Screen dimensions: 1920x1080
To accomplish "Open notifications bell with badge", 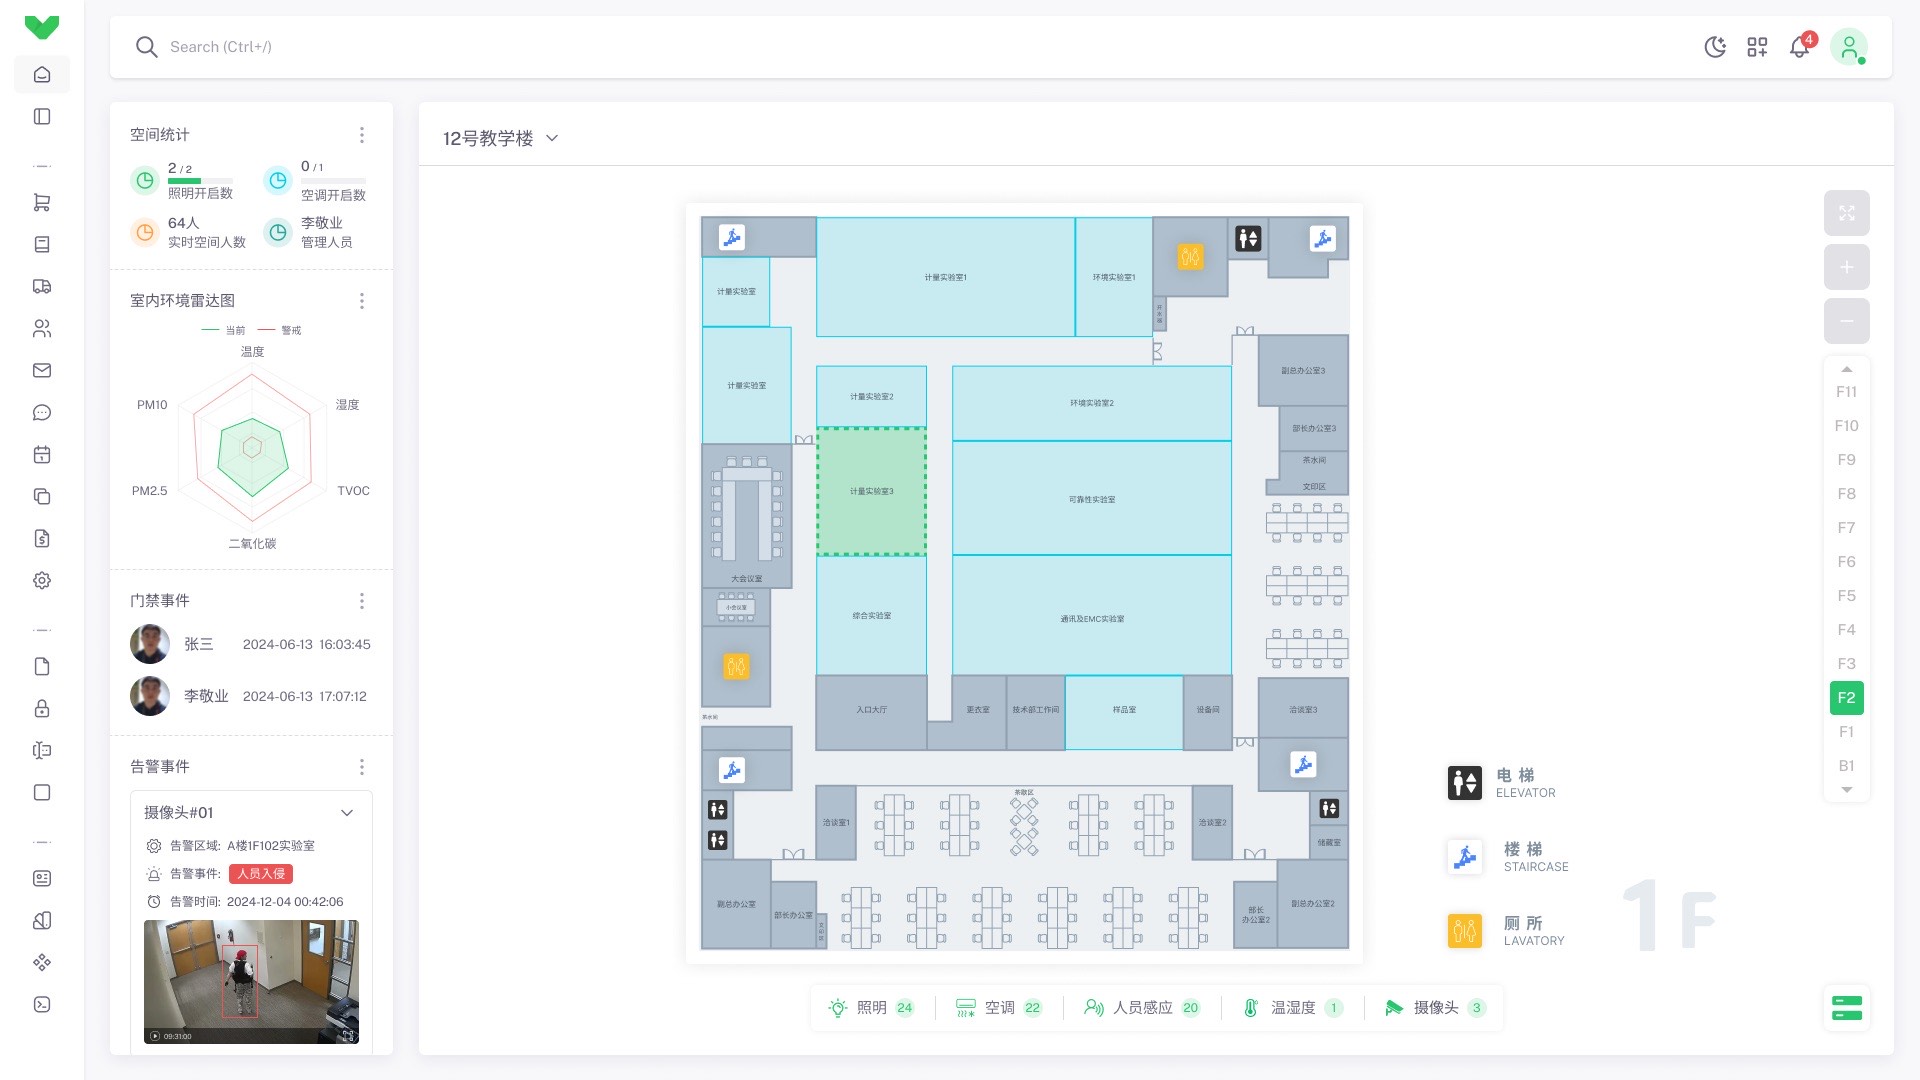I will coord(1800,47).
